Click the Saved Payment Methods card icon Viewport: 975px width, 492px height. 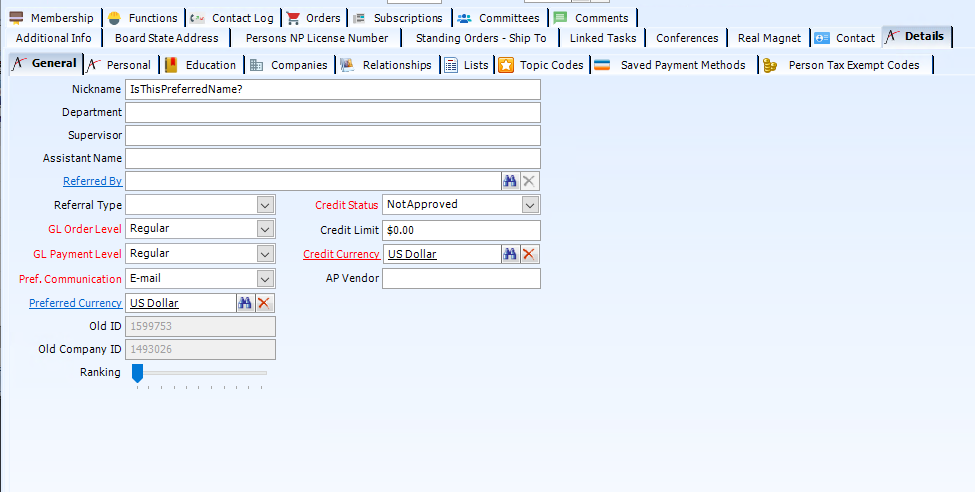pyautogui.click(x=602, y=65)
